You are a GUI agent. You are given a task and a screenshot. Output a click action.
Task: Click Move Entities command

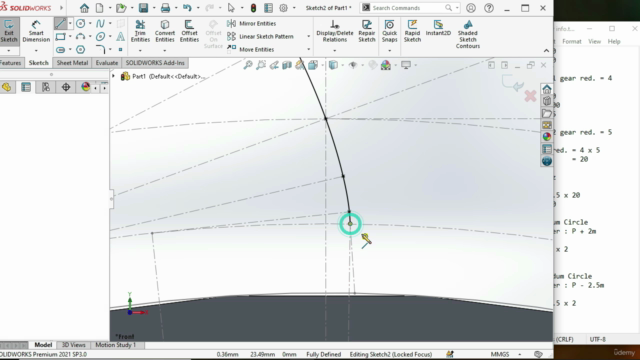click(251, 49)
